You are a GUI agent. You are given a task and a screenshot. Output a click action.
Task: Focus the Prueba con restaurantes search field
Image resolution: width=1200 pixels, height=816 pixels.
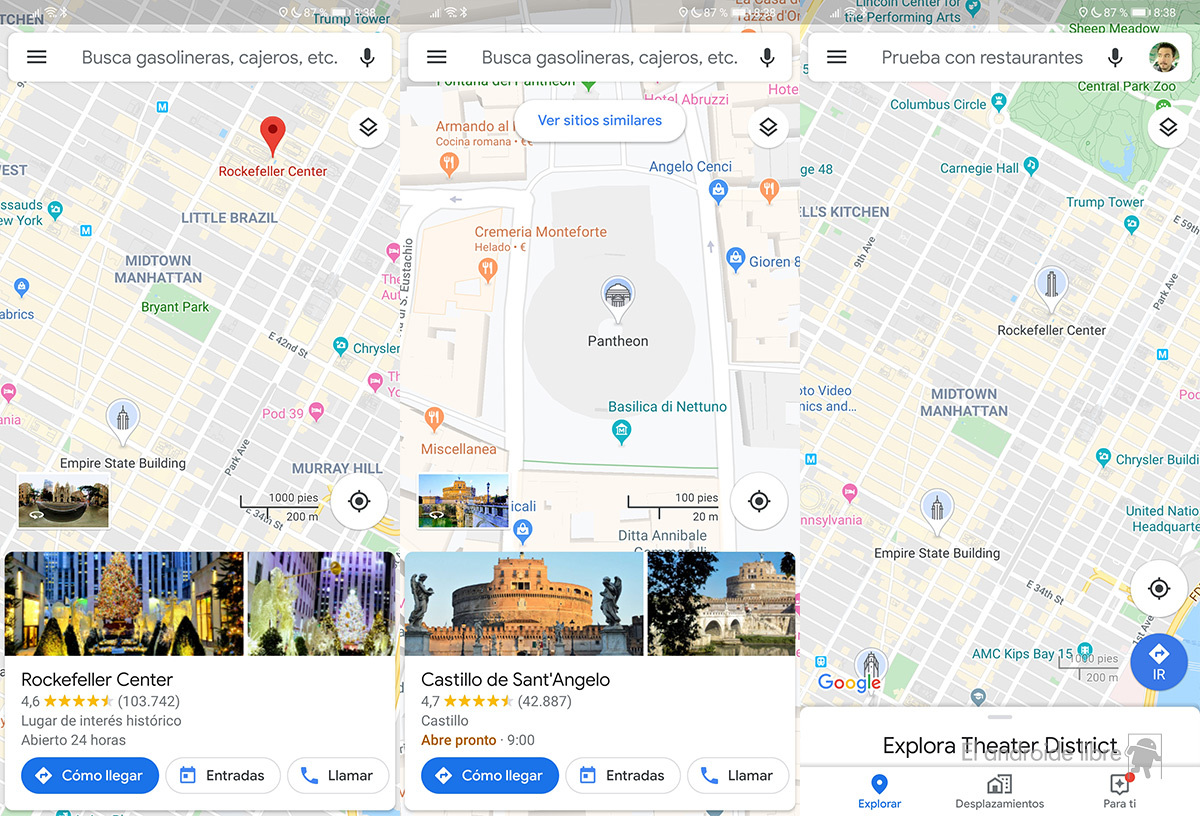point(982,58)
